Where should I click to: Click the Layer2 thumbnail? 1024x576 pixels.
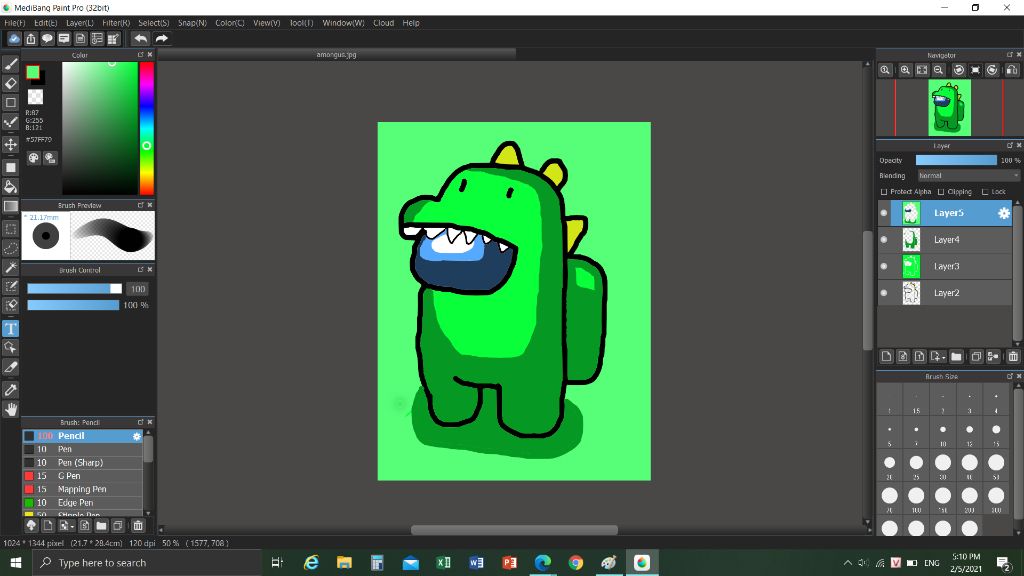911,293
